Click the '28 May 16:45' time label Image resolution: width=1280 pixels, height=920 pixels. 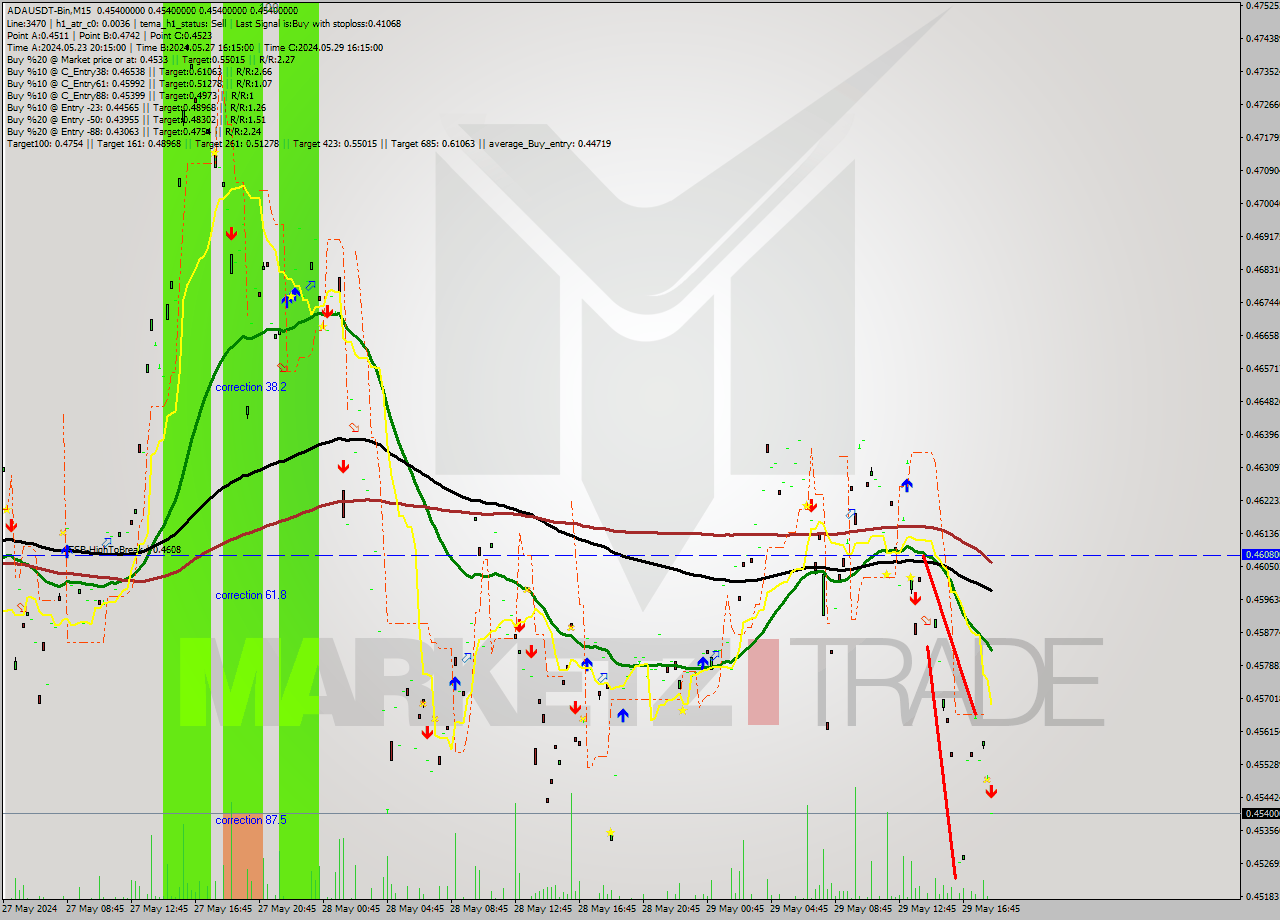click(x=607, y=909)
